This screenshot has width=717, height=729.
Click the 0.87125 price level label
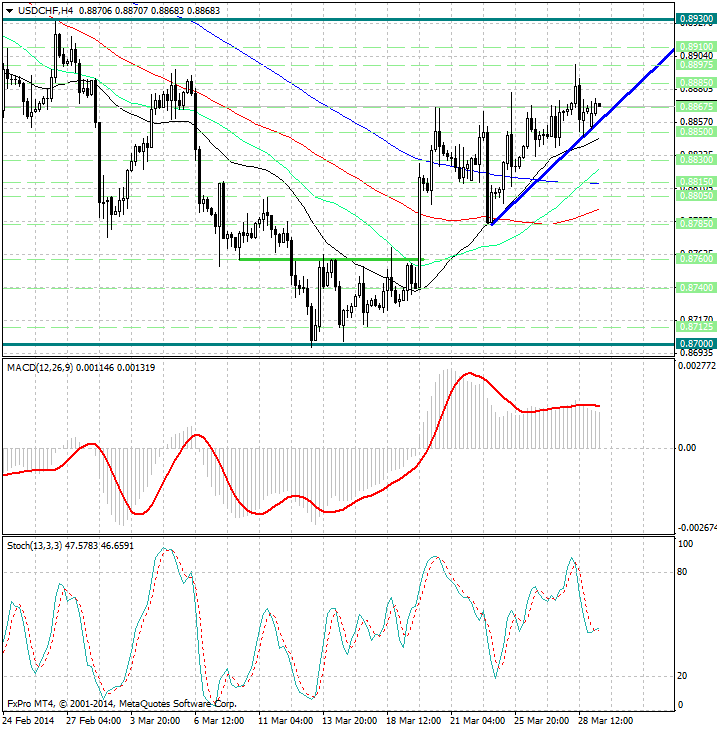(x=696, y=326)
